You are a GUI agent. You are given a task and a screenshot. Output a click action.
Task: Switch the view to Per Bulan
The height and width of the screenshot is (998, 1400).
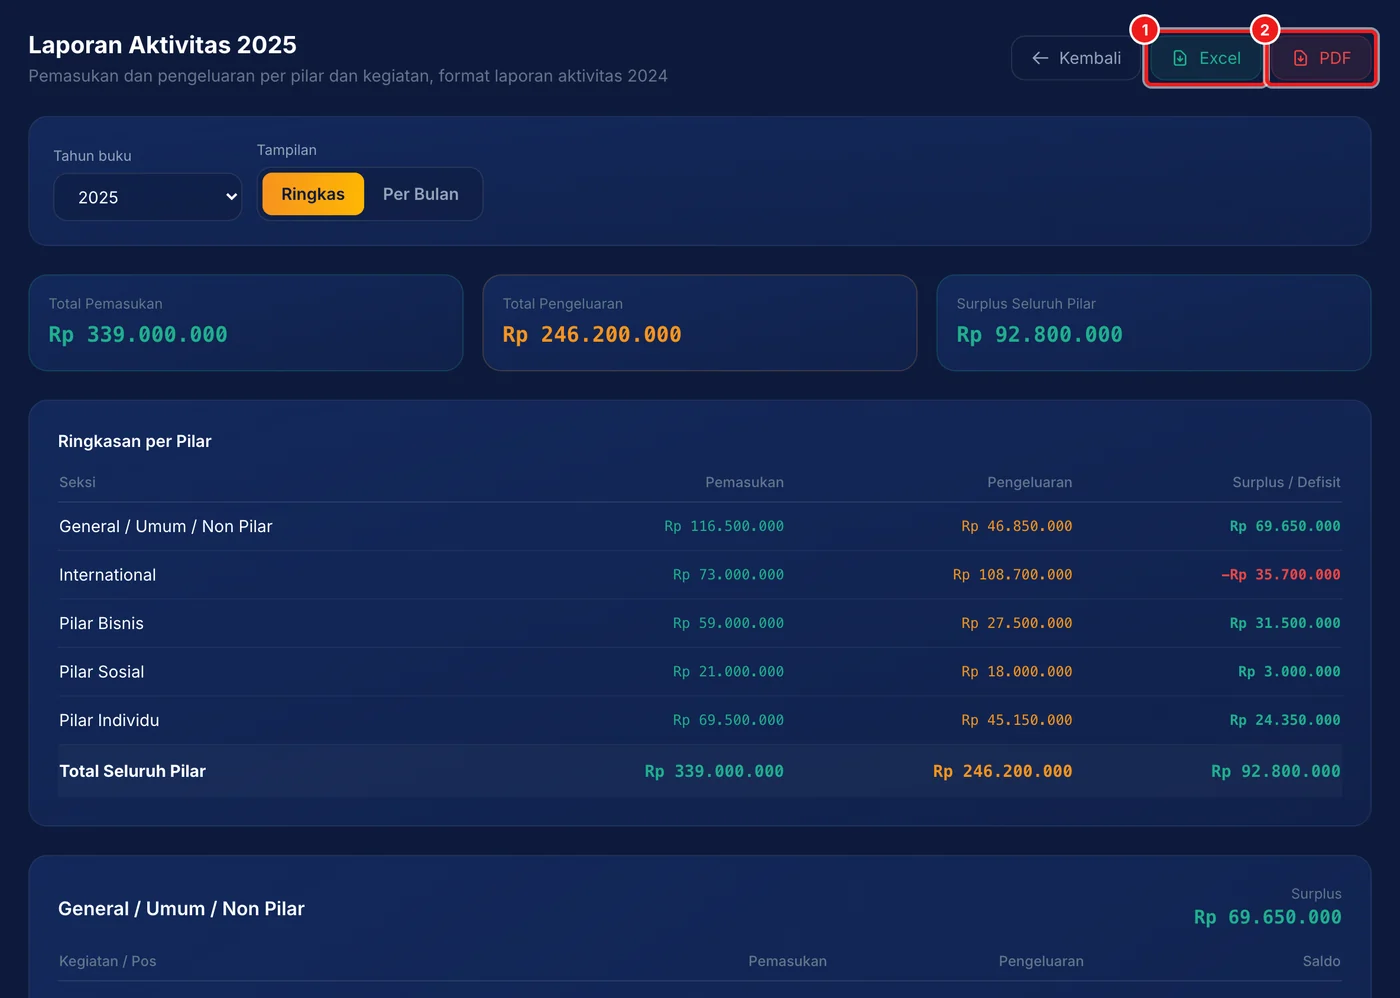421,194
